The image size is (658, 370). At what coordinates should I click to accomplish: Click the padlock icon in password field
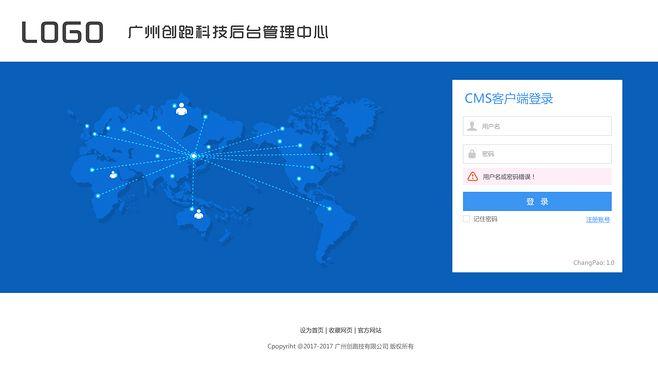[x=472, y=154]
